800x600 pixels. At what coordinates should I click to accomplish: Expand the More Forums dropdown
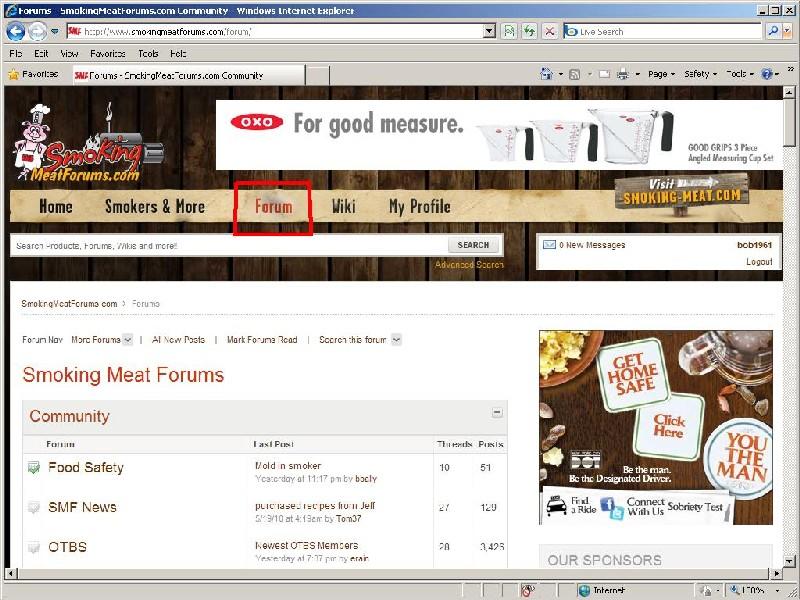pyautogui.click(x=127, y=340)
